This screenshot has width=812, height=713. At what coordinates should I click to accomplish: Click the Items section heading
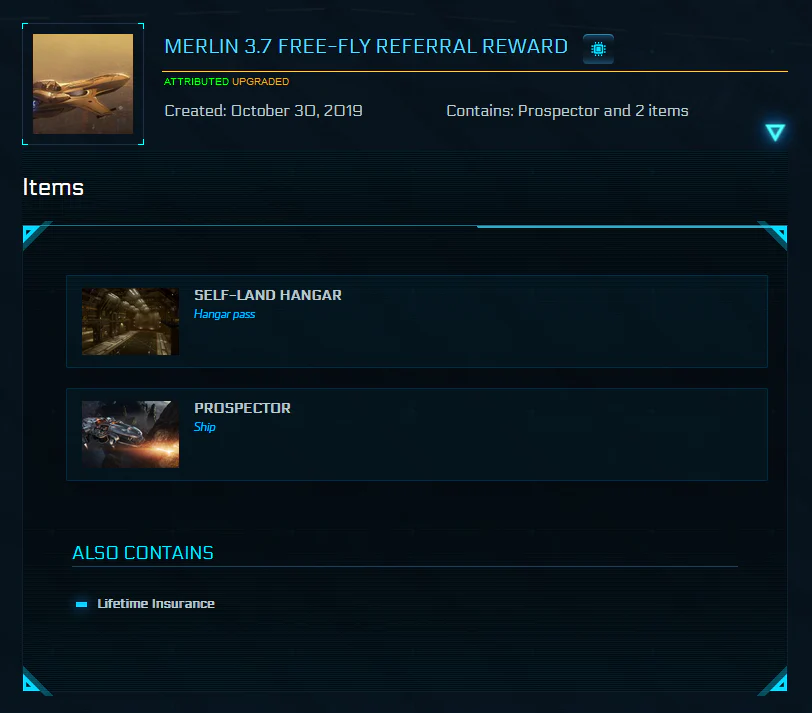point(53,187)
